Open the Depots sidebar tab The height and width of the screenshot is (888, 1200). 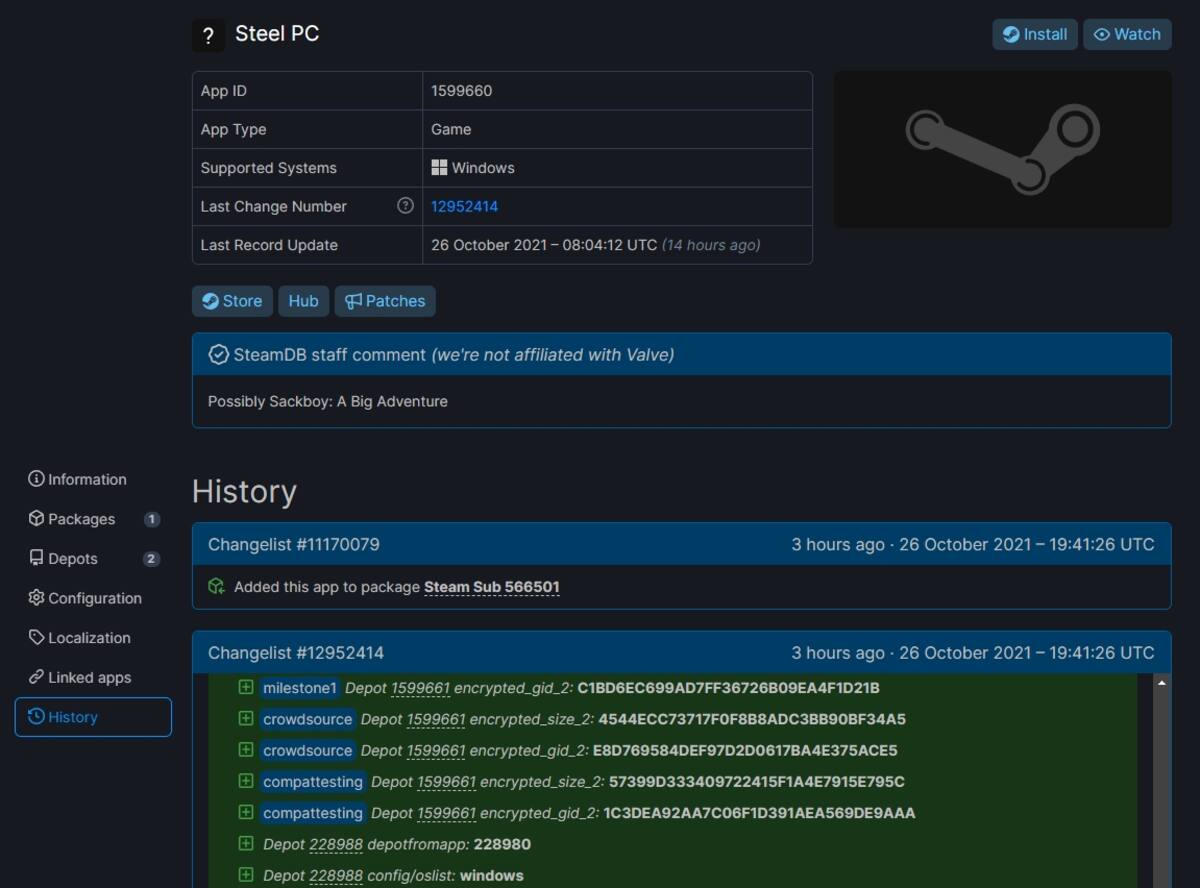93,558
